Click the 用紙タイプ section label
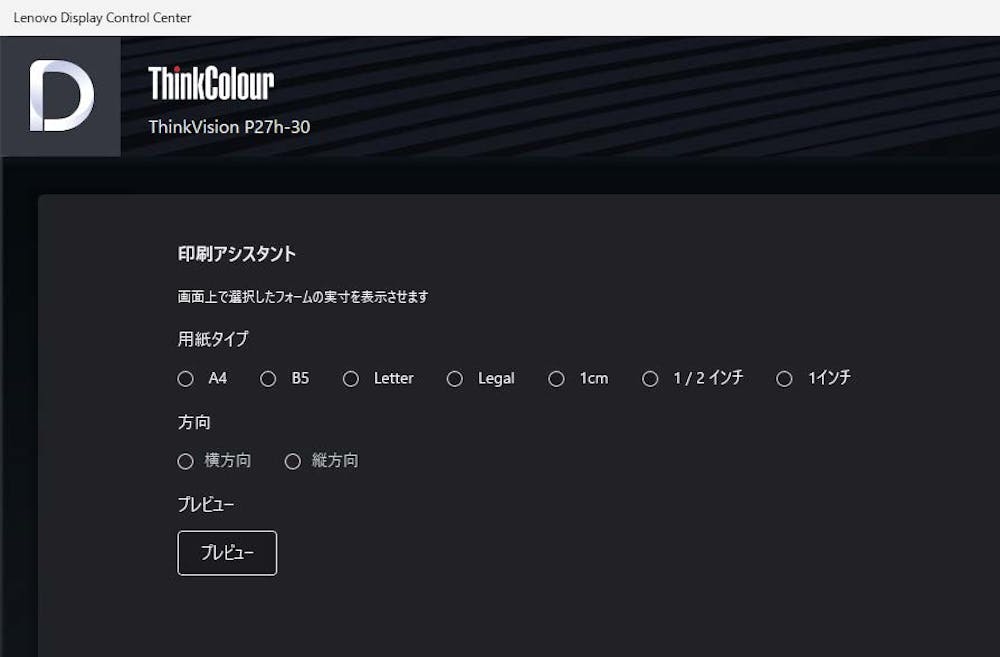 tap(213, 339)
